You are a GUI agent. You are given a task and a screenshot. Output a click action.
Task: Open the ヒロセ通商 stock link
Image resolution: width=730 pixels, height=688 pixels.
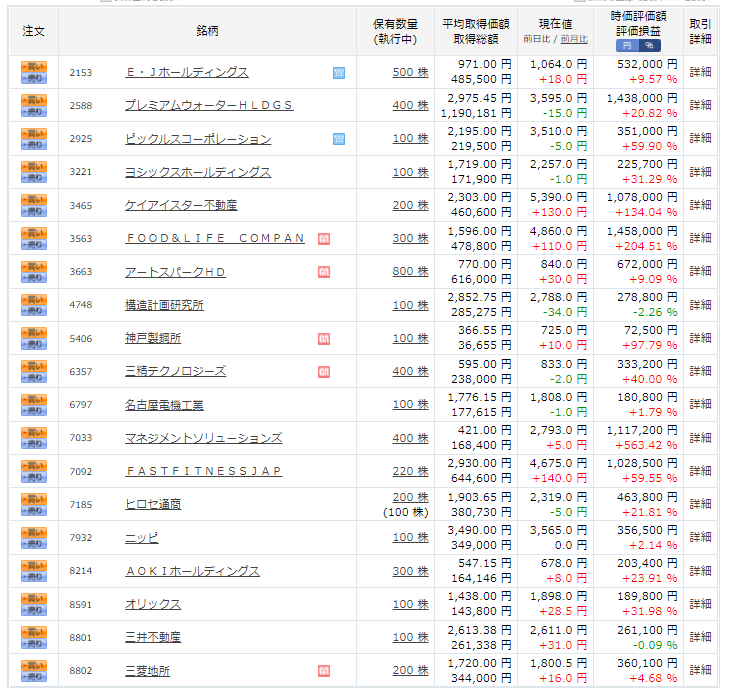click(x=153, y=504)
